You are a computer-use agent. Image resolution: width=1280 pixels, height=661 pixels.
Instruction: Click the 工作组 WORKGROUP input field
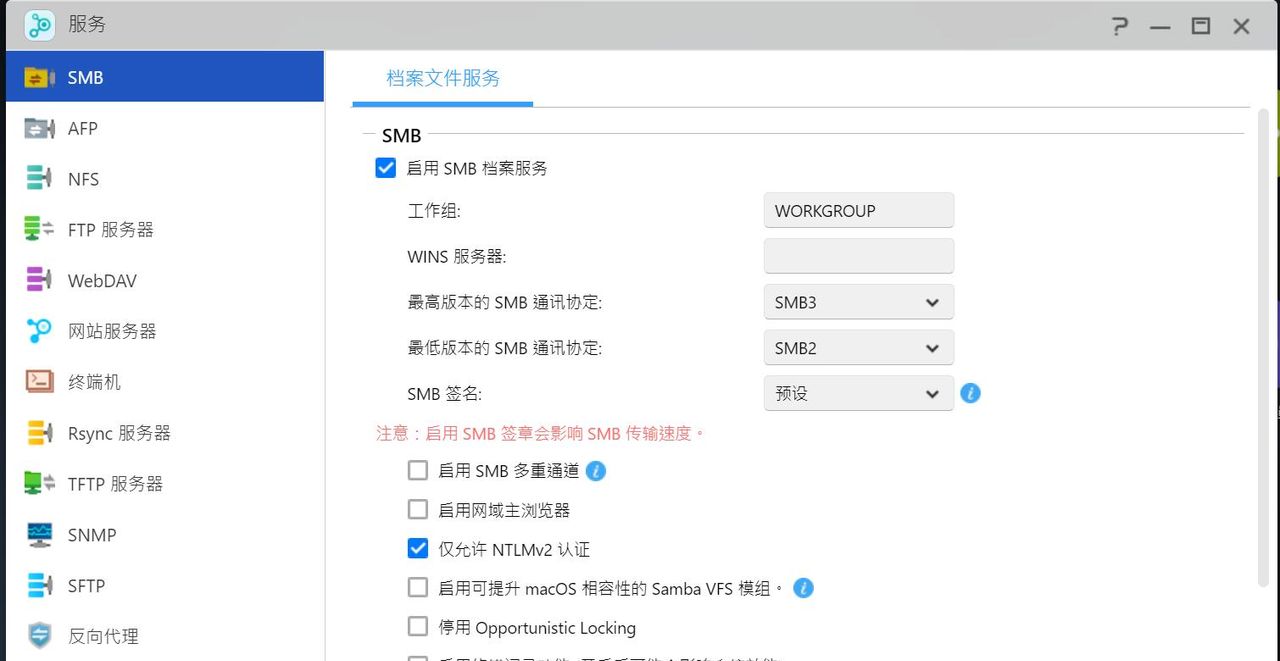(x=858, y=210)
